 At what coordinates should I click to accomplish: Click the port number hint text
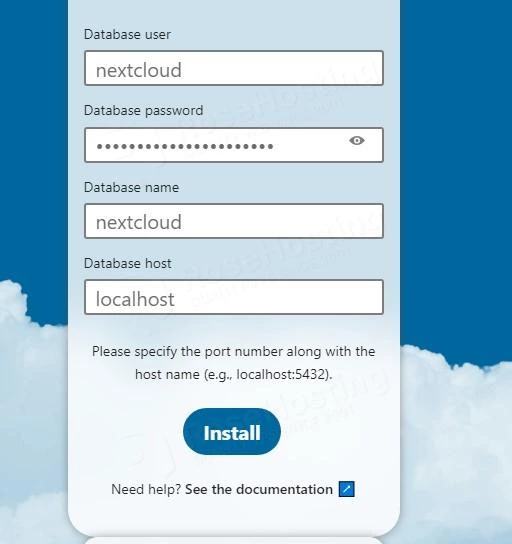[233, 363]
